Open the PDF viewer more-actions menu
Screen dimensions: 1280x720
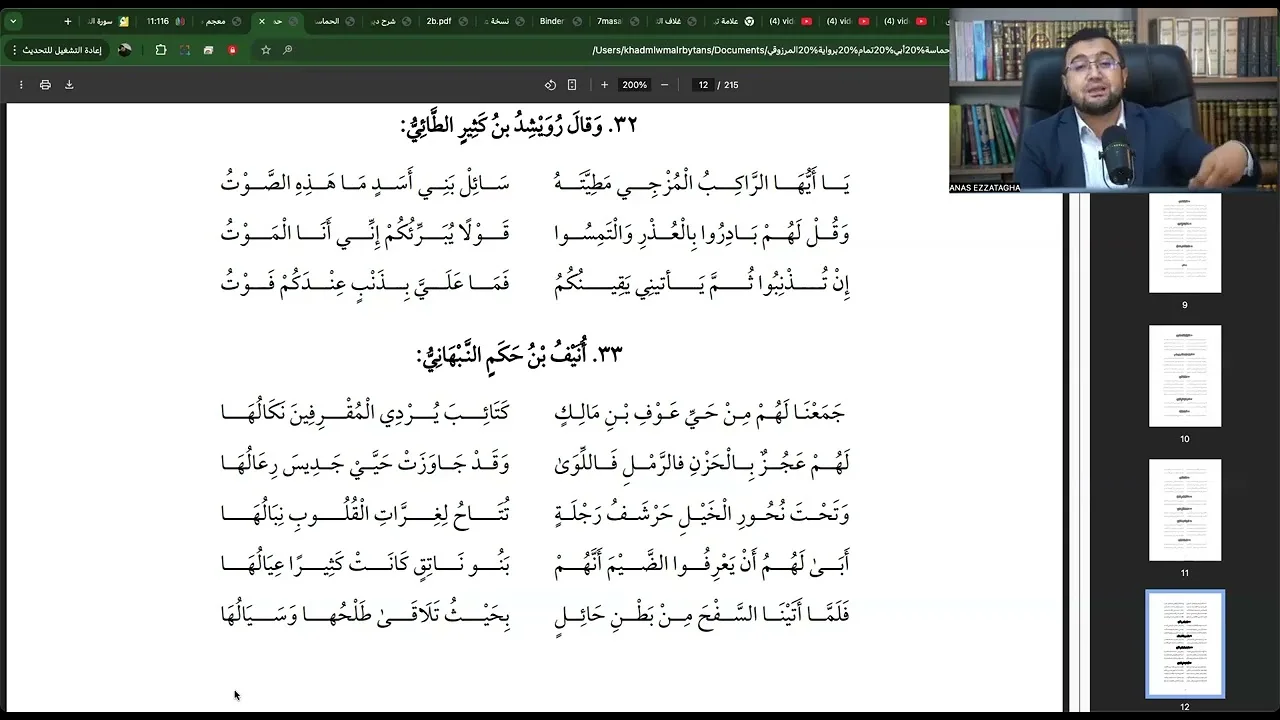tap(21, 85)
